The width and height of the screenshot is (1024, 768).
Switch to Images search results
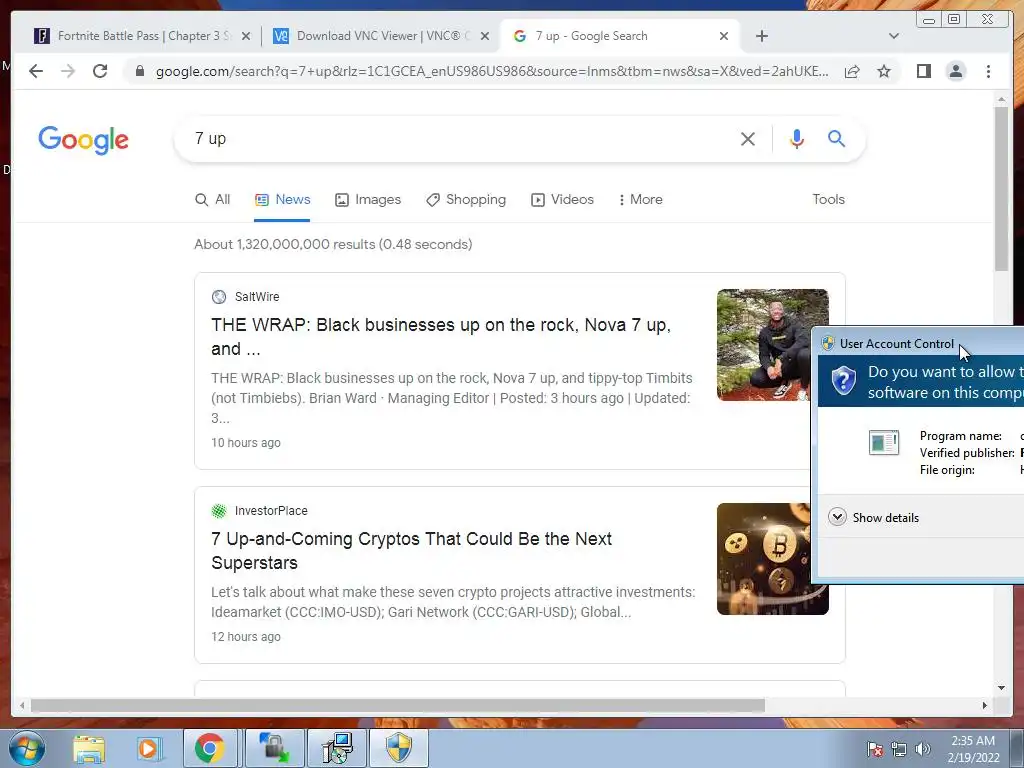coord(368,200)
